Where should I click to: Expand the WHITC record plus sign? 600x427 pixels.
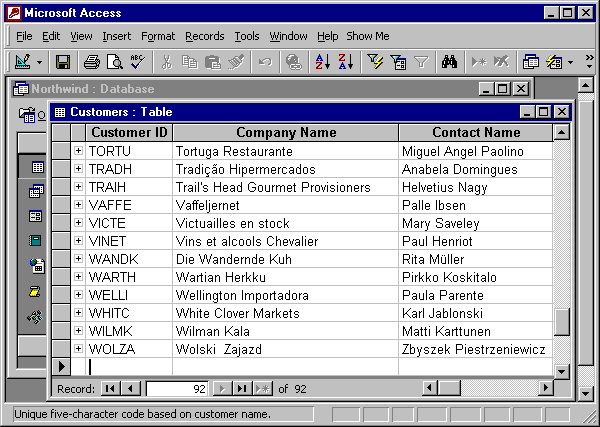pyautogui.click(x=78, y=313)
